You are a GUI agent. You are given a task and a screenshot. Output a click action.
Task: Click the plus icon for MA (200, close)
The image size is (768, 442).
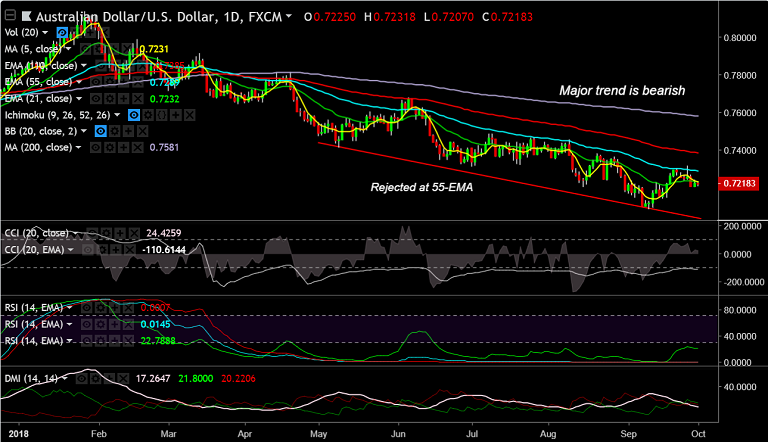point(124,147)
